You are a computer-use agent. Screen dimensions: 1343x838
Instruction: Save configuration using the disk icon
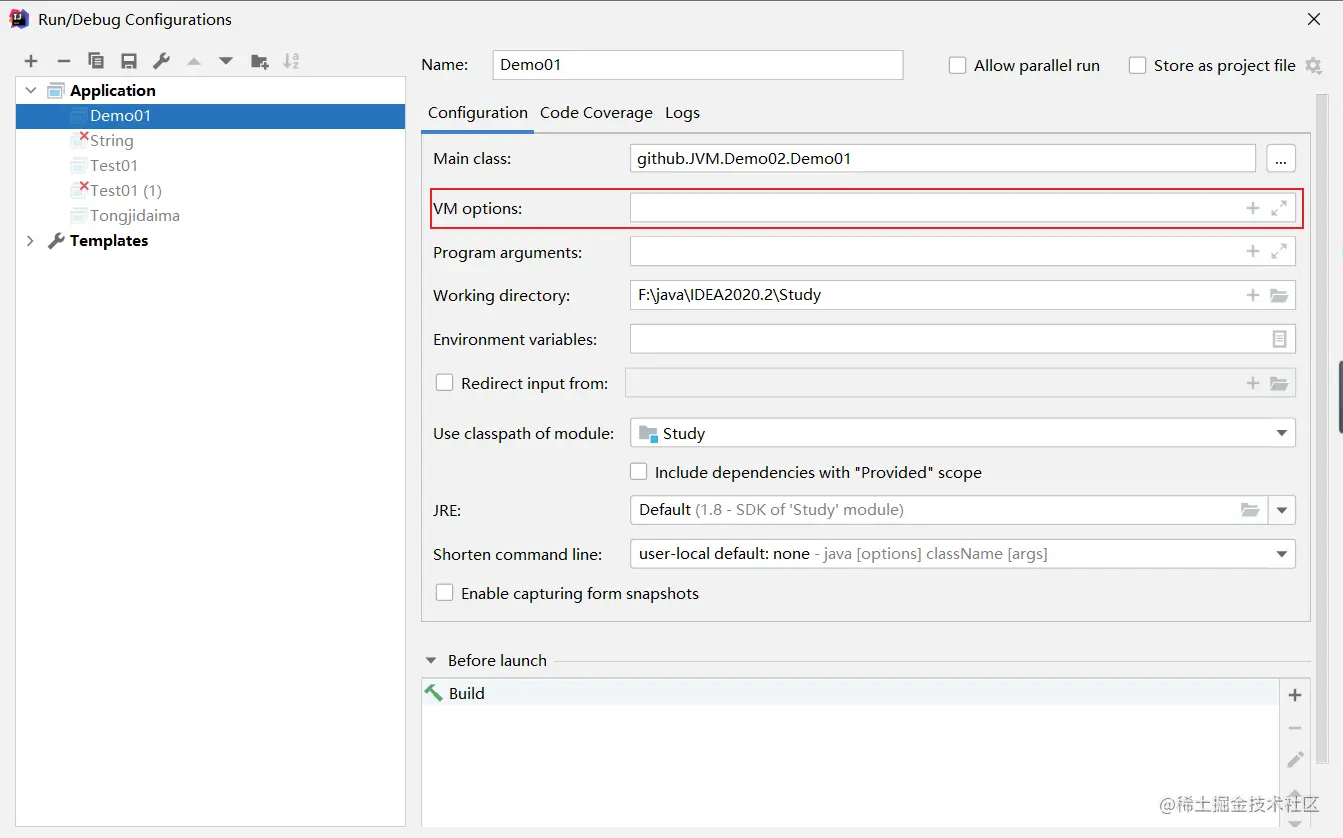pyautogui.click(x=129, y=62)
